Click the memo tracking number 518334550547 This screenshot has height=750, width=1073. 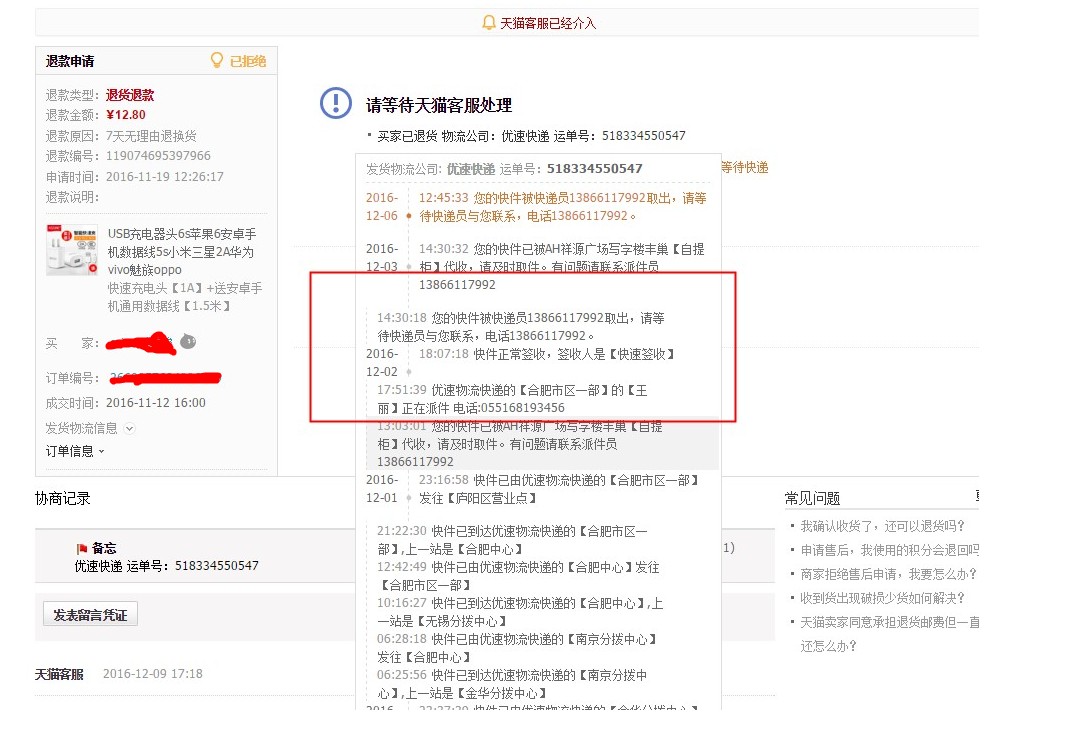pyautogui.click(x=217, y=565)
